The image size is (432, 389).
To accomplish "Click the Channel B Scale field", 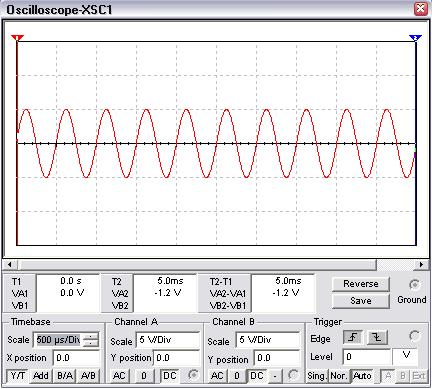I will [268, 340].
